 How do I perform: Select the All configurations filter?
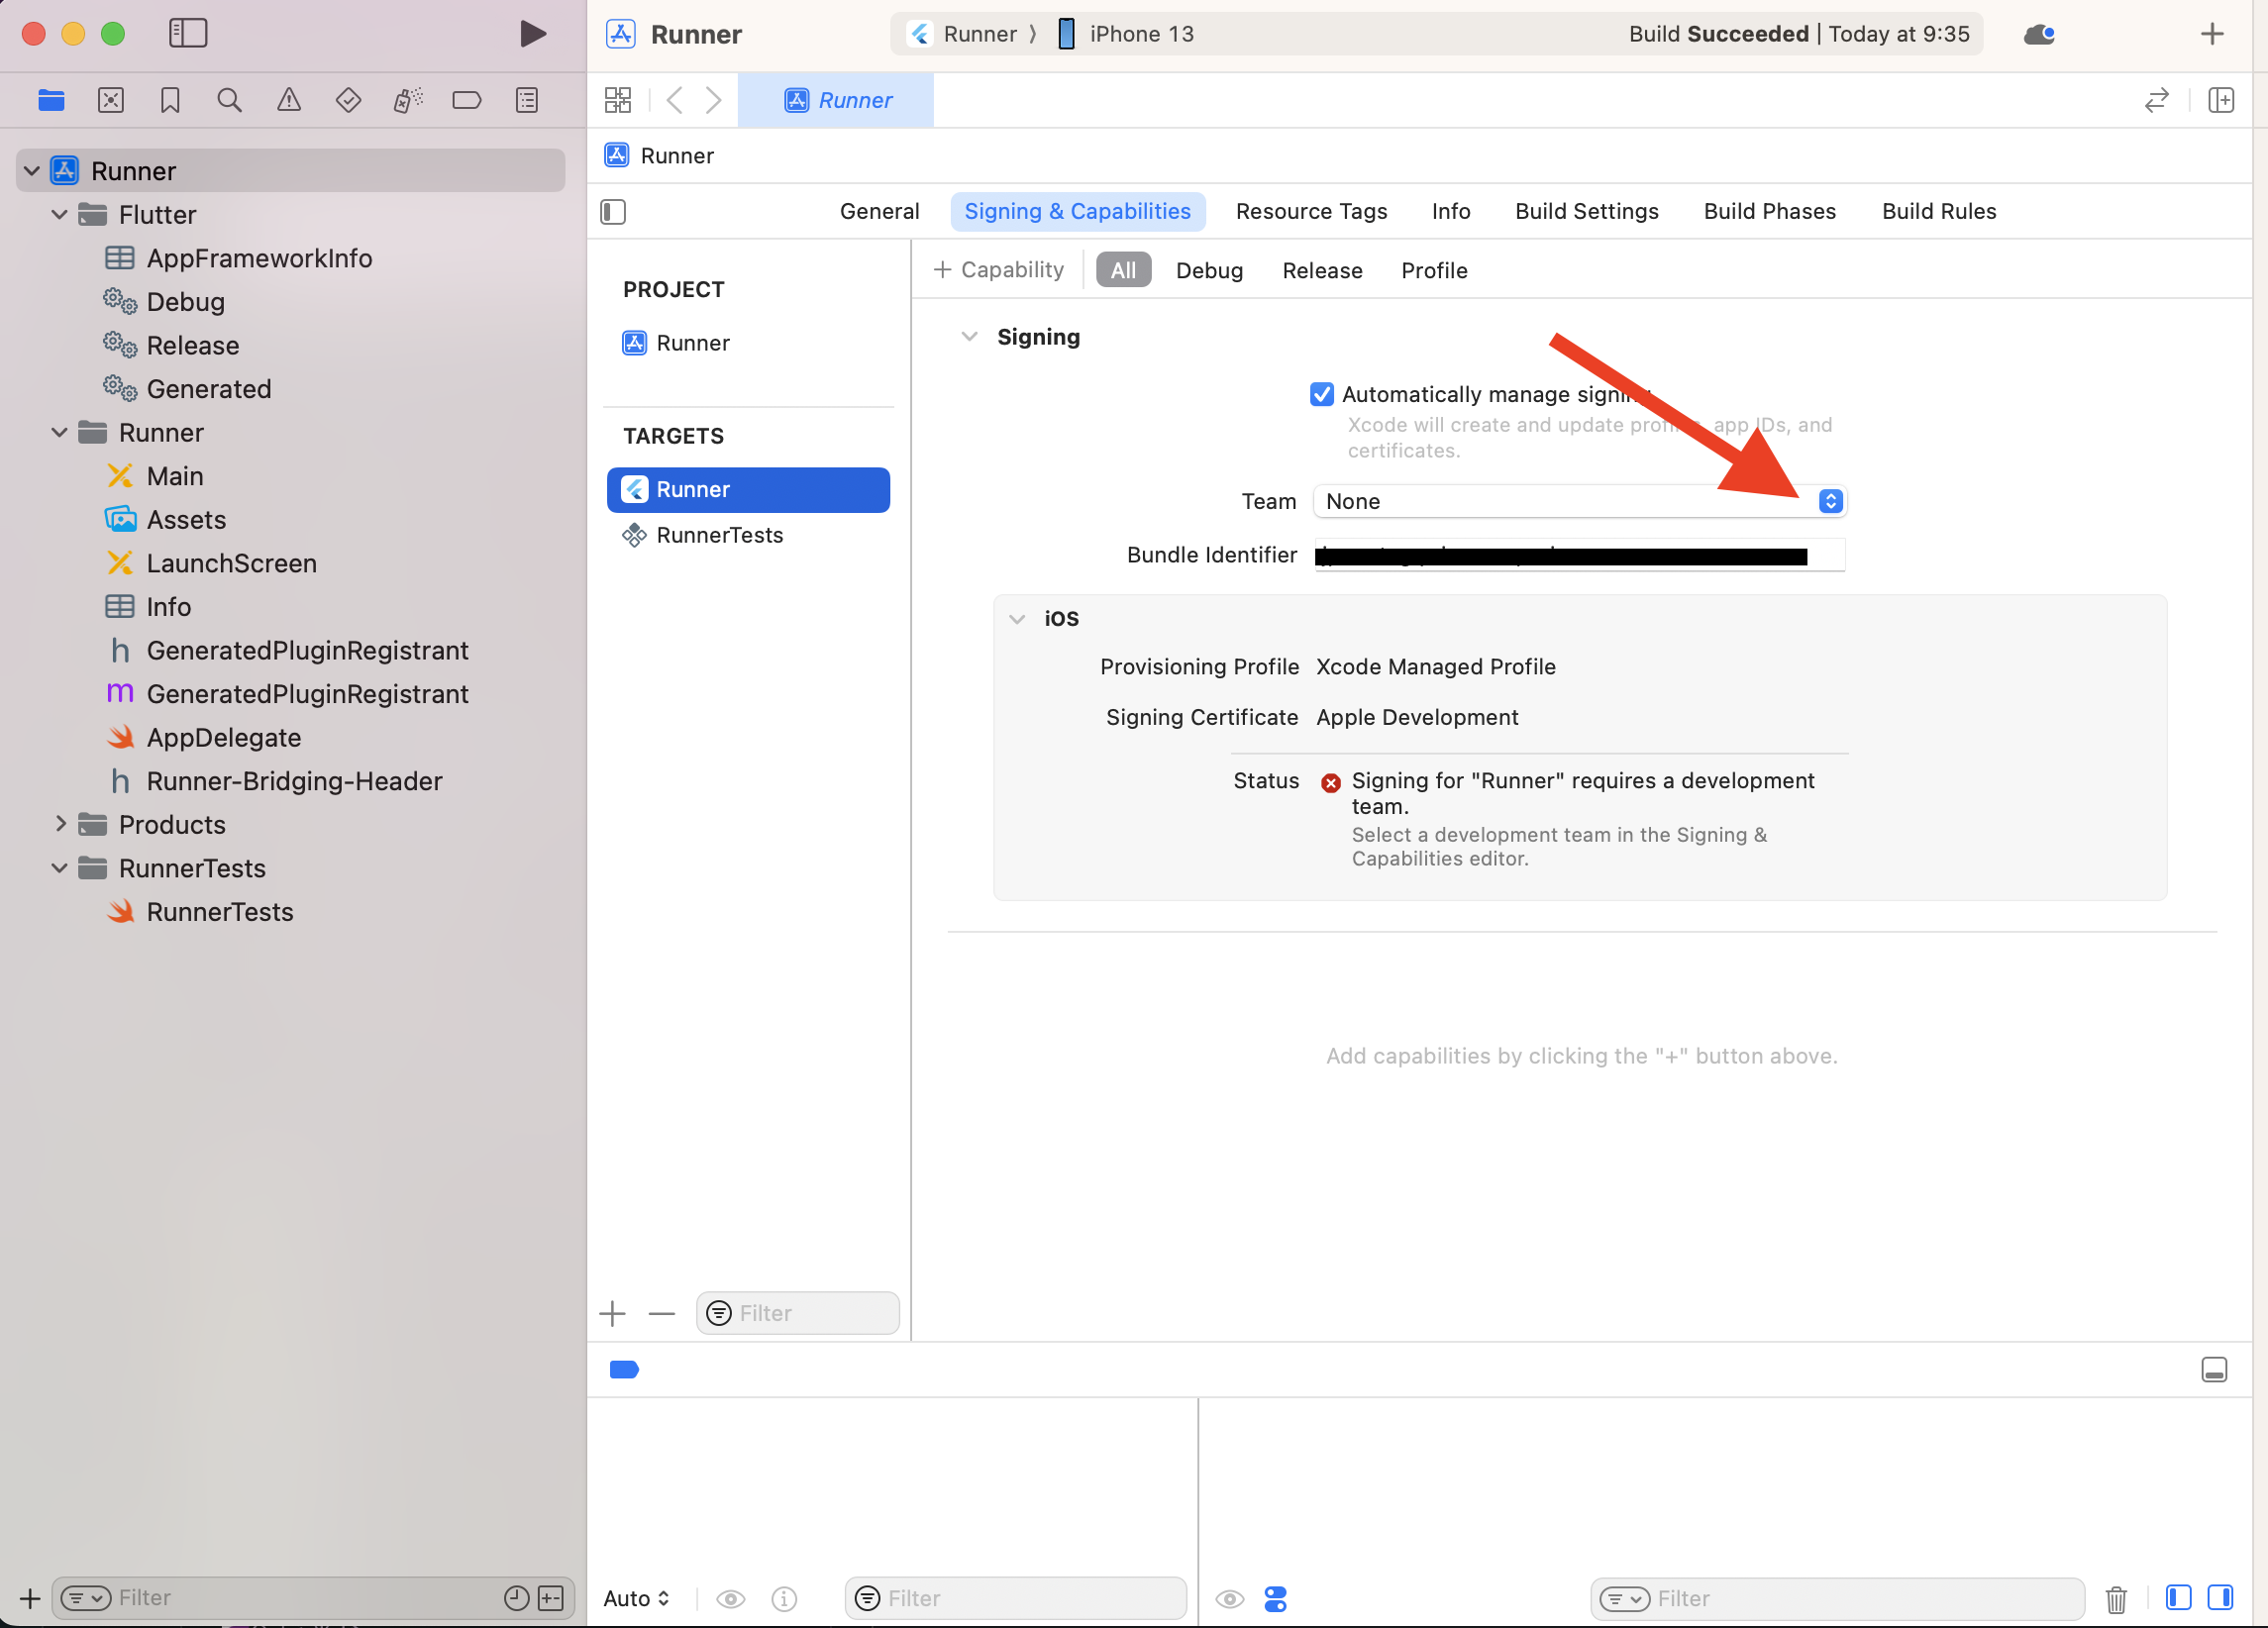(x=1123, y=270)
